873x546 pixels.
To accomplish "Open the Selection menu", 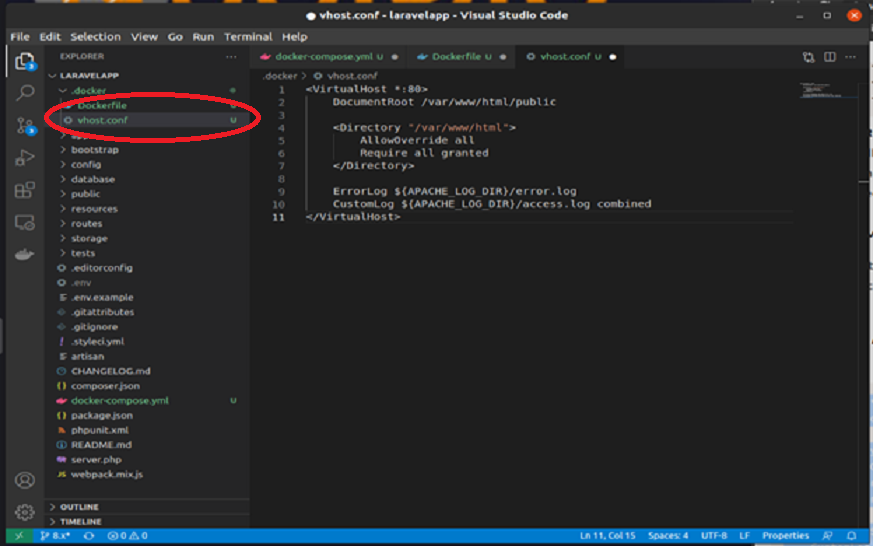I will point(95,37).
